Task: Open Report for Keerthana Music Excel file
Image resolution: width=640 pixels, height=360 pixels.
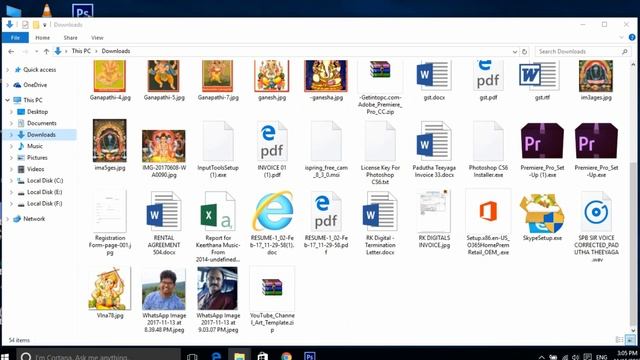Action: point(218,211)
